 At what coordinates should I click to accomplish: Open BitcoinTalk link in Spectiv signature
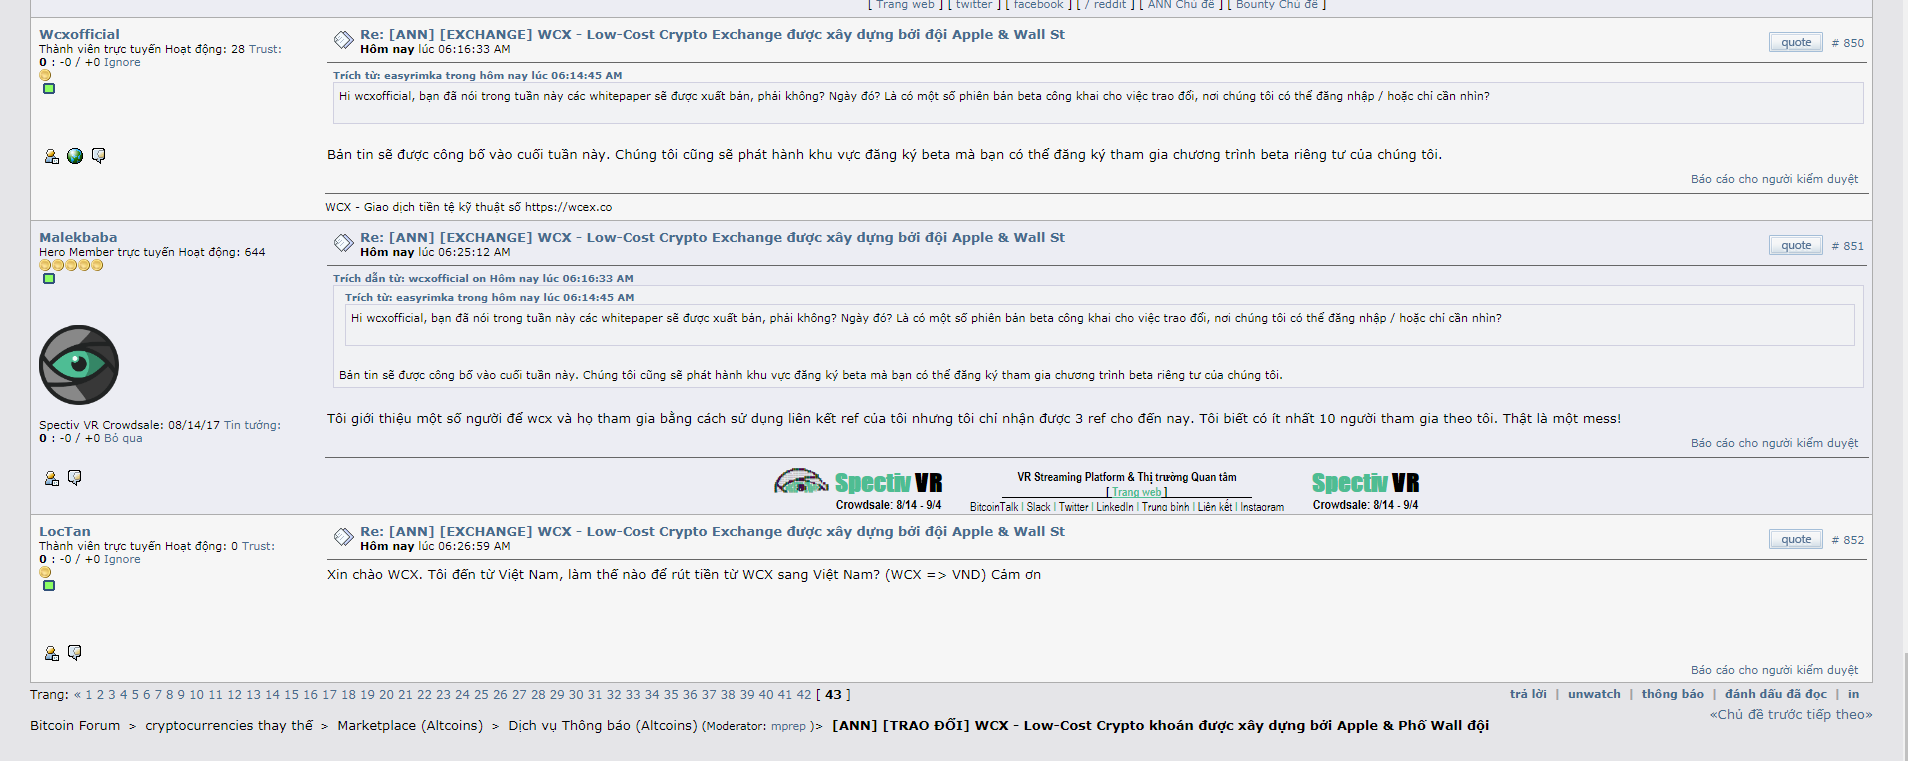pos(994,507)
